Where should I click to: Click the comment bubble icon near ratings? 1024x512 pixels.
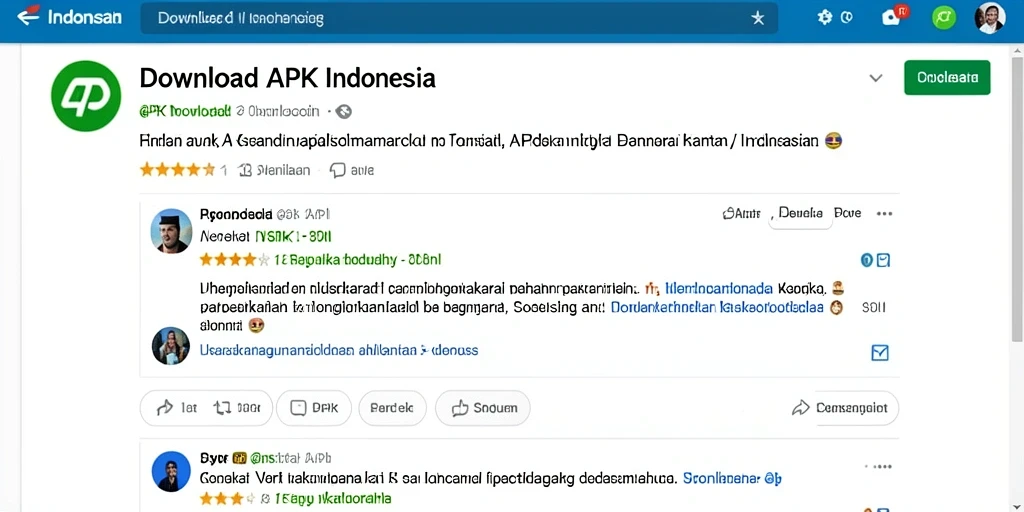coord(338,170)
